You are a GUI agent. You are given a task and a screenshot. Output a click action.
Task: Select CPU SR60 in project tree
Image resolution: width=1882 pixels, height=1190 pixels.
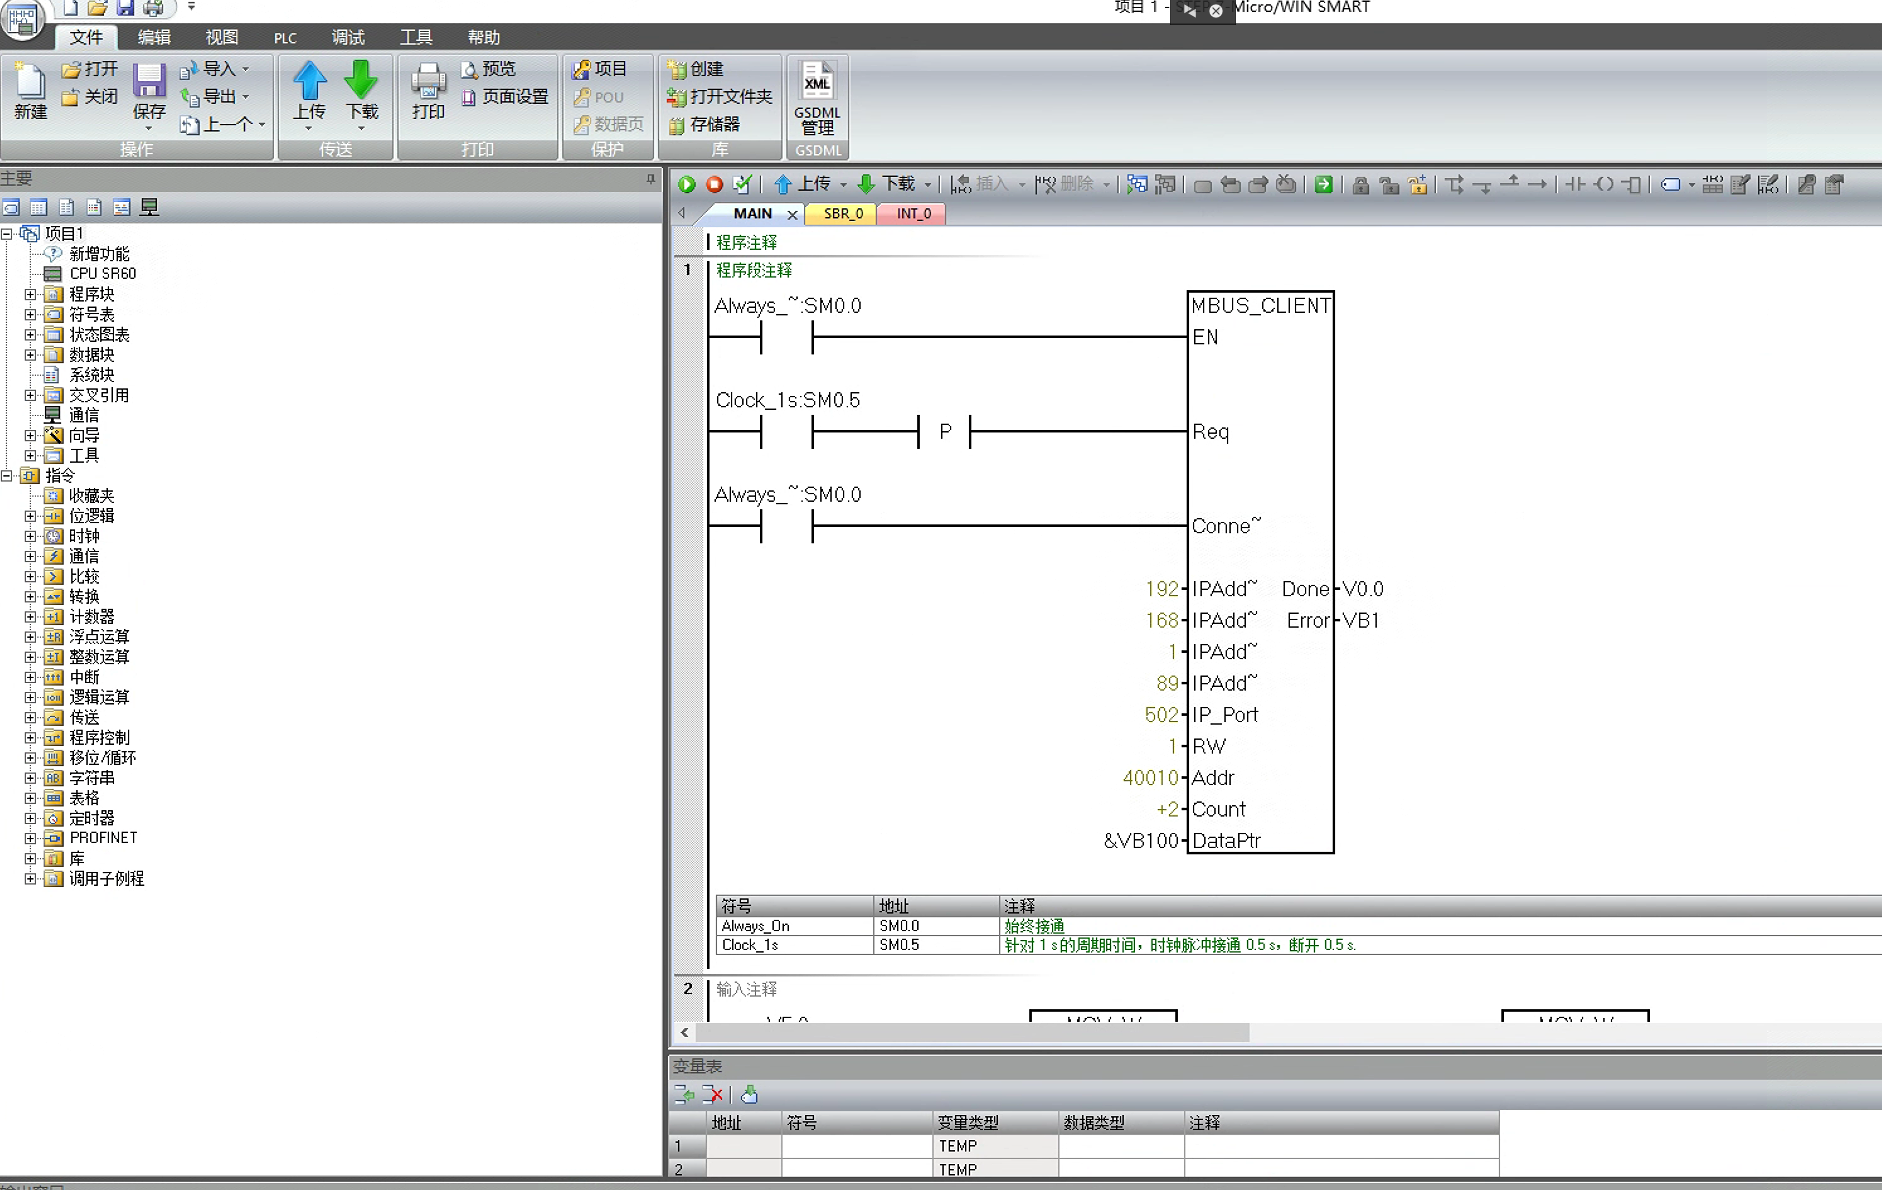tap(102, 273)
